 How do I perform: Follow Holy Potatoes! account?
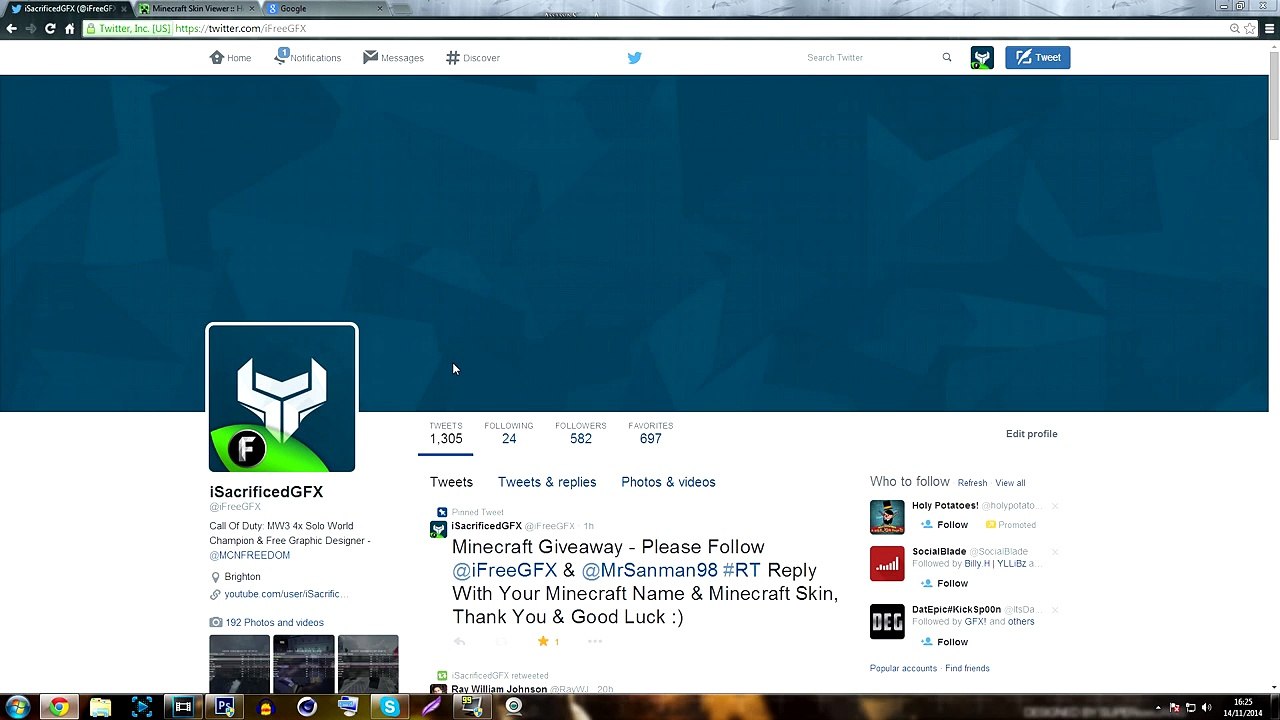click(x=945, y=525)
